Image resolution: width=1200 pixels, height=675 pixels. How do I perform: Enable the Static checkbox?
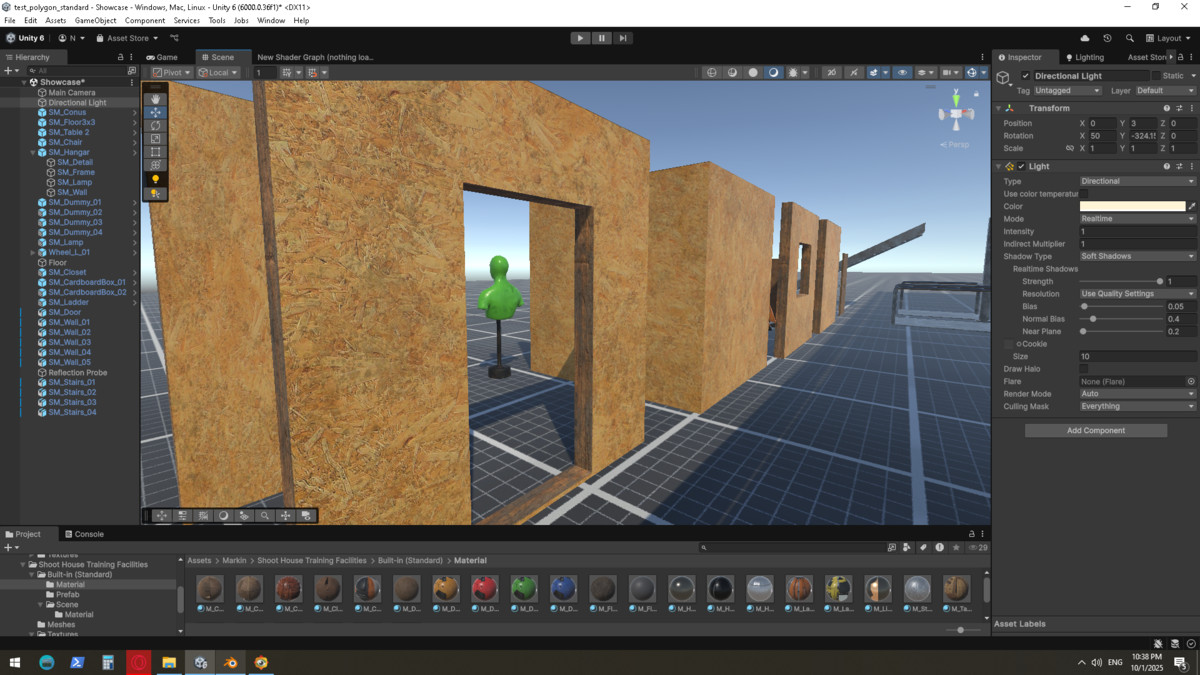1156,76
